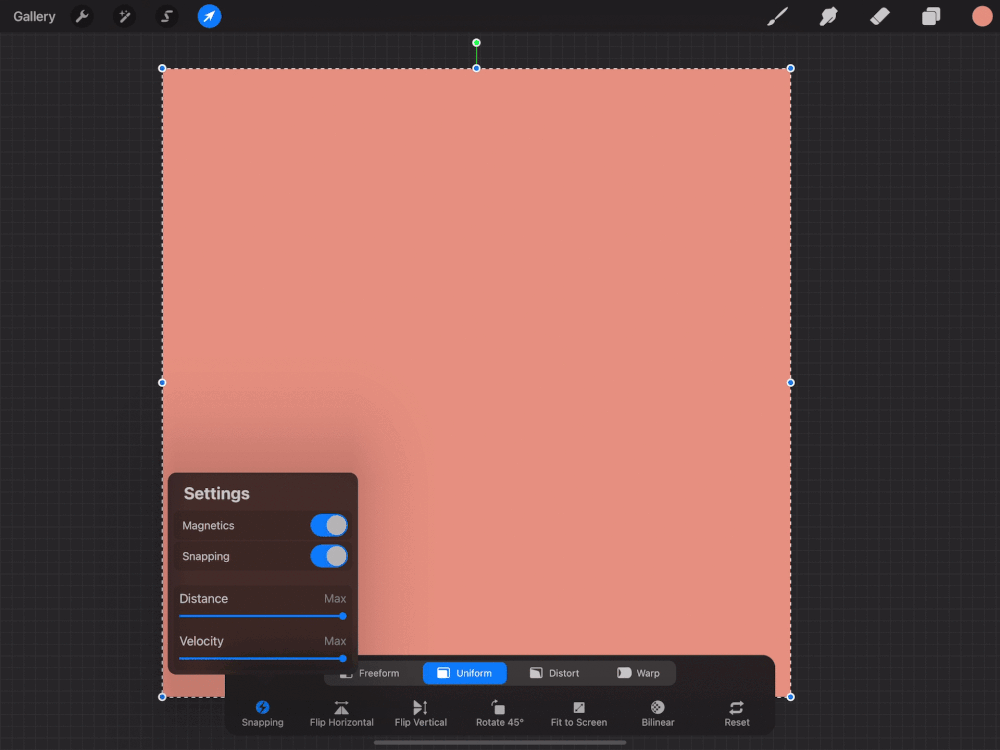1000x750 pixels.
Task: Rotate the selection by 45 degrees
Action: point(499,712)
